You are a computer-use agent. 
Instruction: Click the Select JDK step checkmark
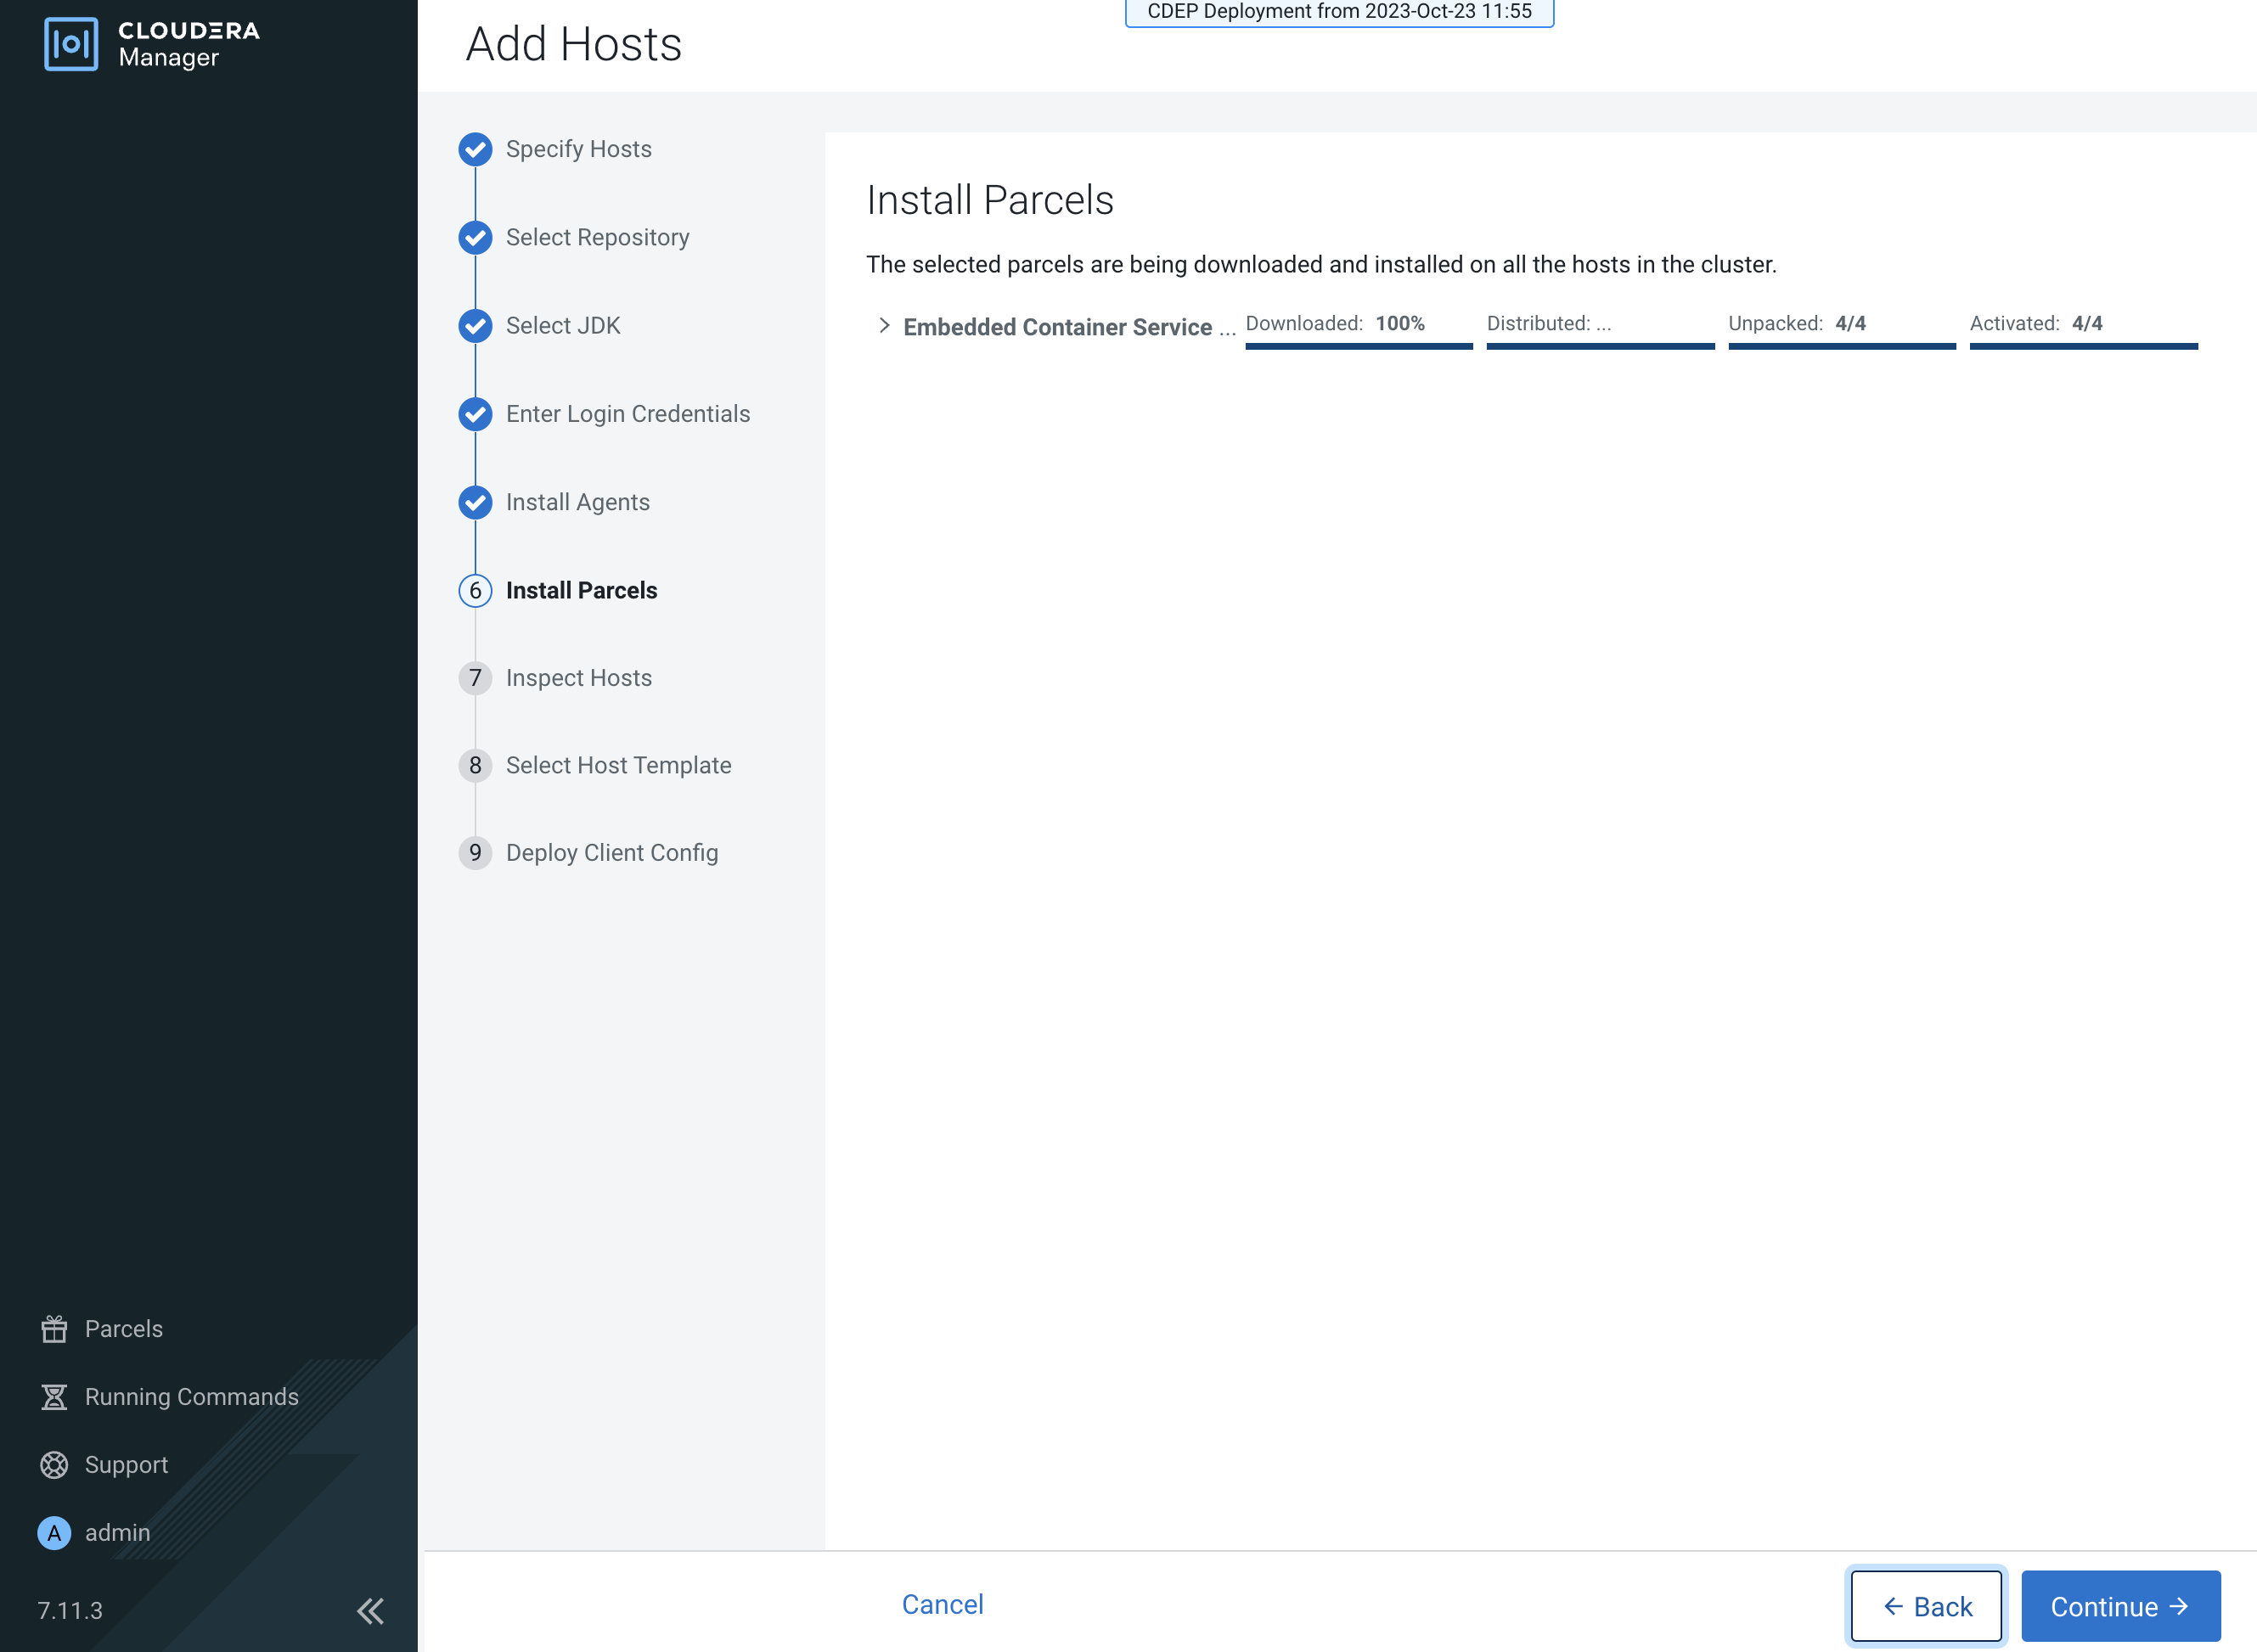coord(475,326)
